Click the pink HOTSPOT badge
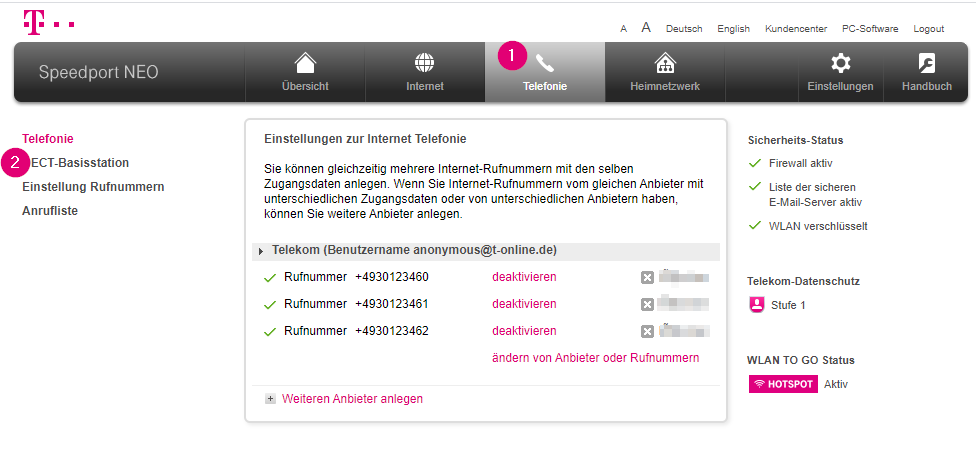The width and height of the screenshot is (976, 453). coord(783,384)
